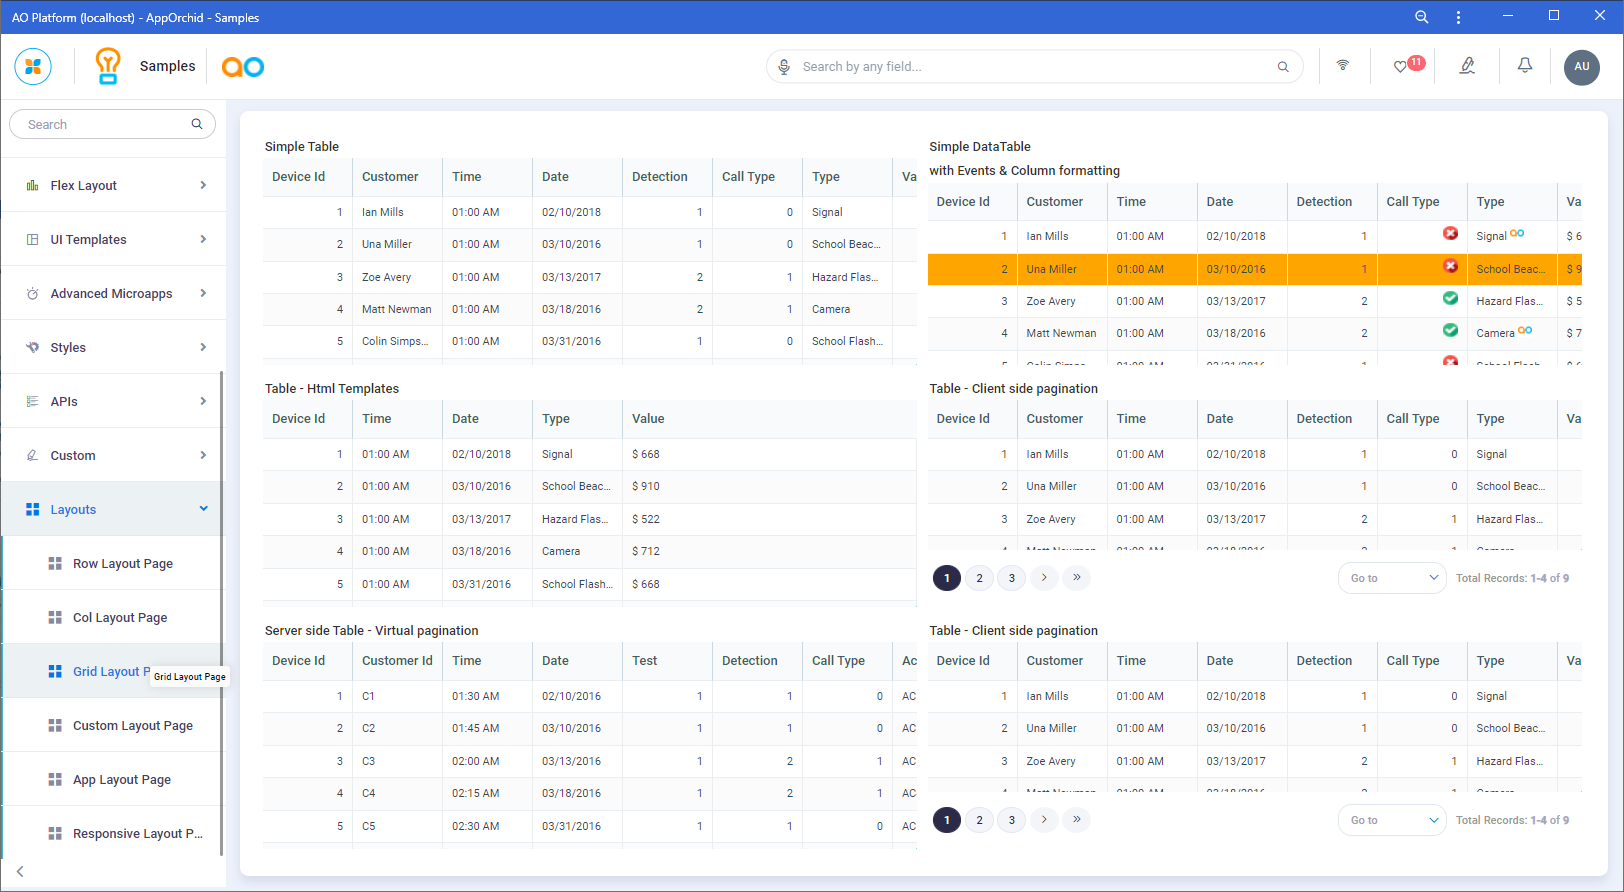Open the first Go to page dropdown
1624x892 pixels.
[x=1392, y=578]
